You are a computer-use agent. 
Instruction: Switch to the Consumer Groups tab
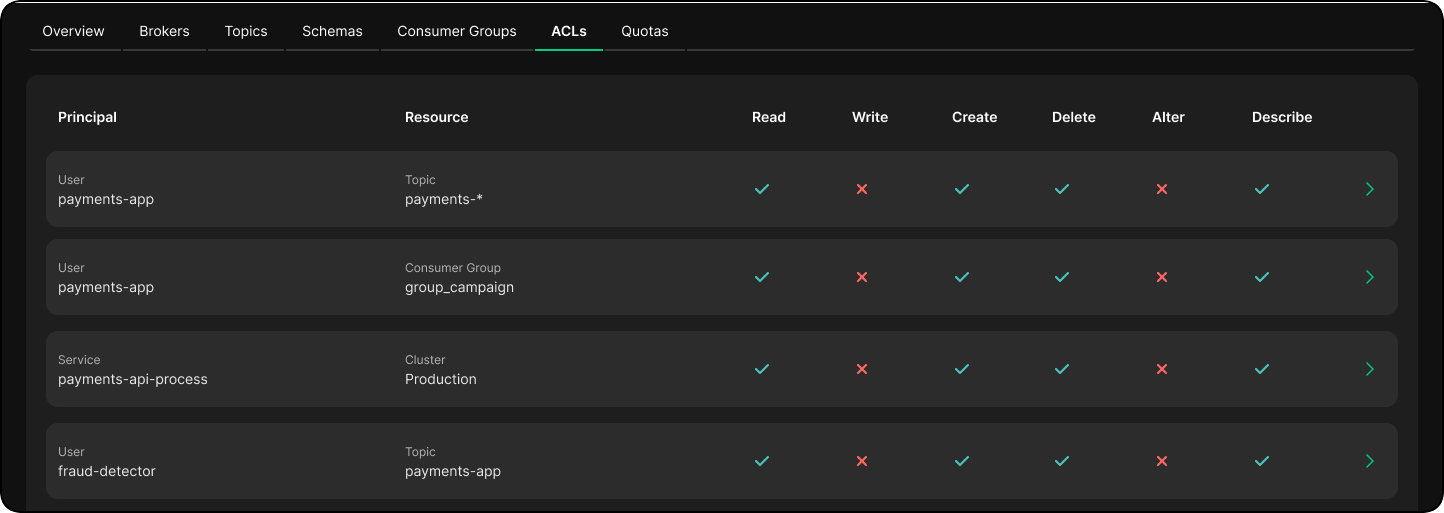[457, 31]
